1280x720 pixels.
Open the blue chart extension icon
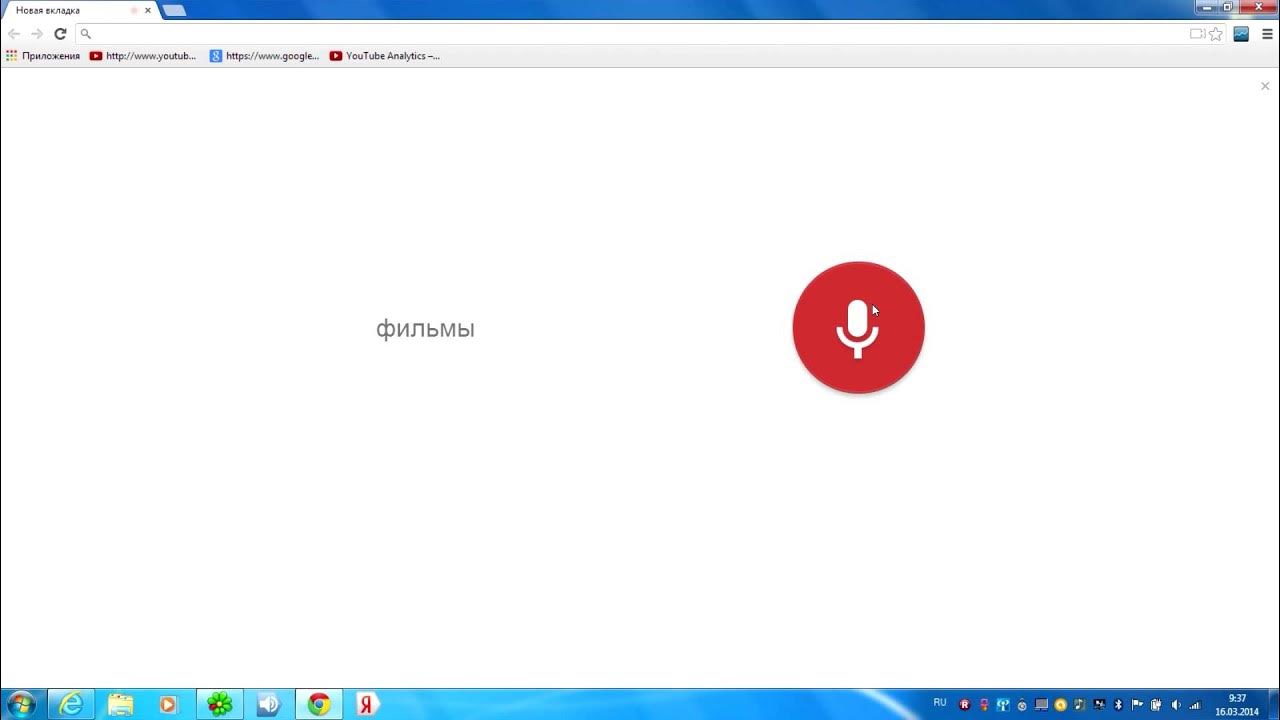1241,34
